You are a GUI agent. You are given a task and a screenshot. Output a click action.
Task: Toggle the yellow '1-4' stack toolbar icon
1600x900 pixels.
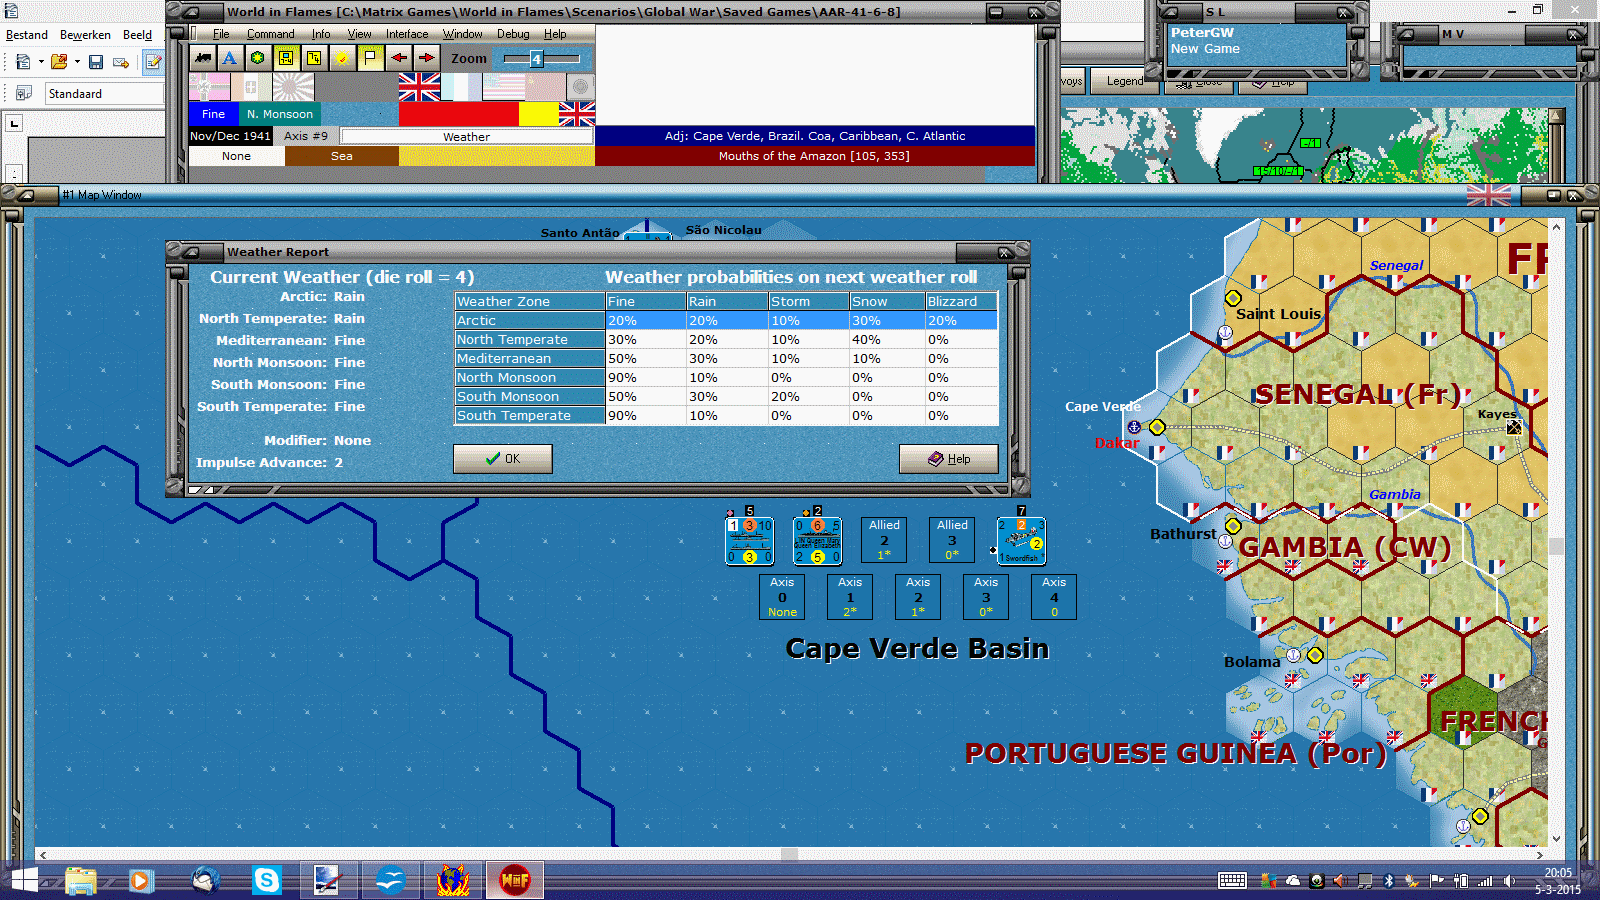(x=286, y=58)
